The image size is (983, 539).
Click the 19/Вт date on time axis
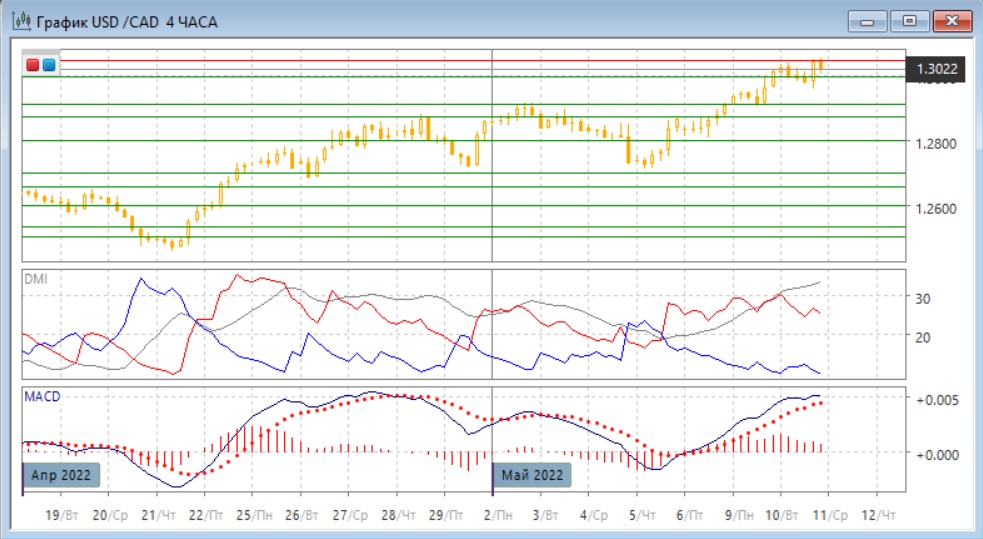pyautogui.click(x=62, y=514)
